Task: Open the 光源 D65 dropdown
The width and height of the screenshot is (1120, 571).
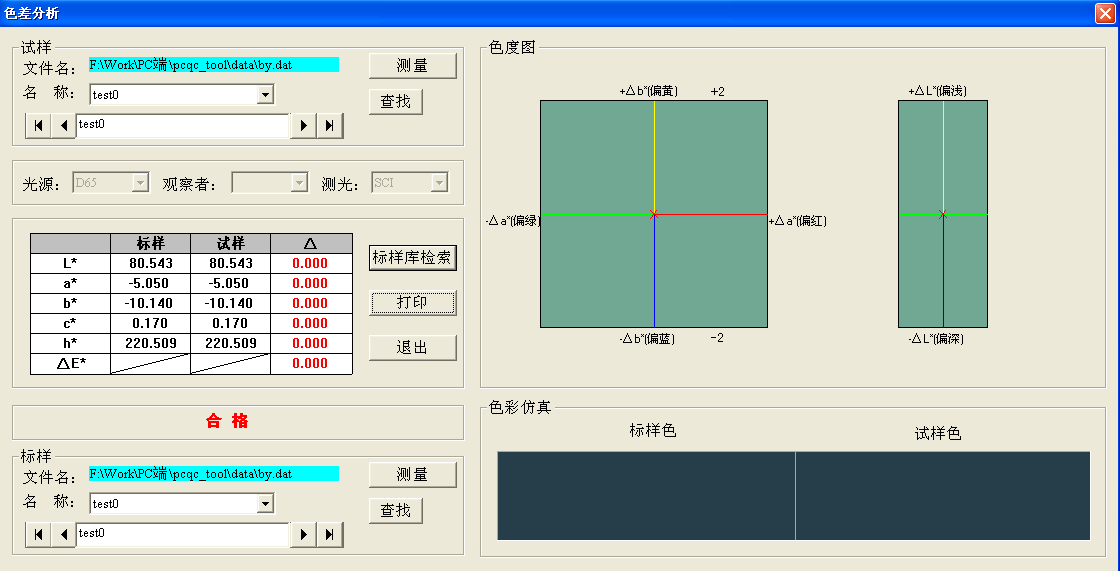Action: pyautogui.click(x=140, y=183)
